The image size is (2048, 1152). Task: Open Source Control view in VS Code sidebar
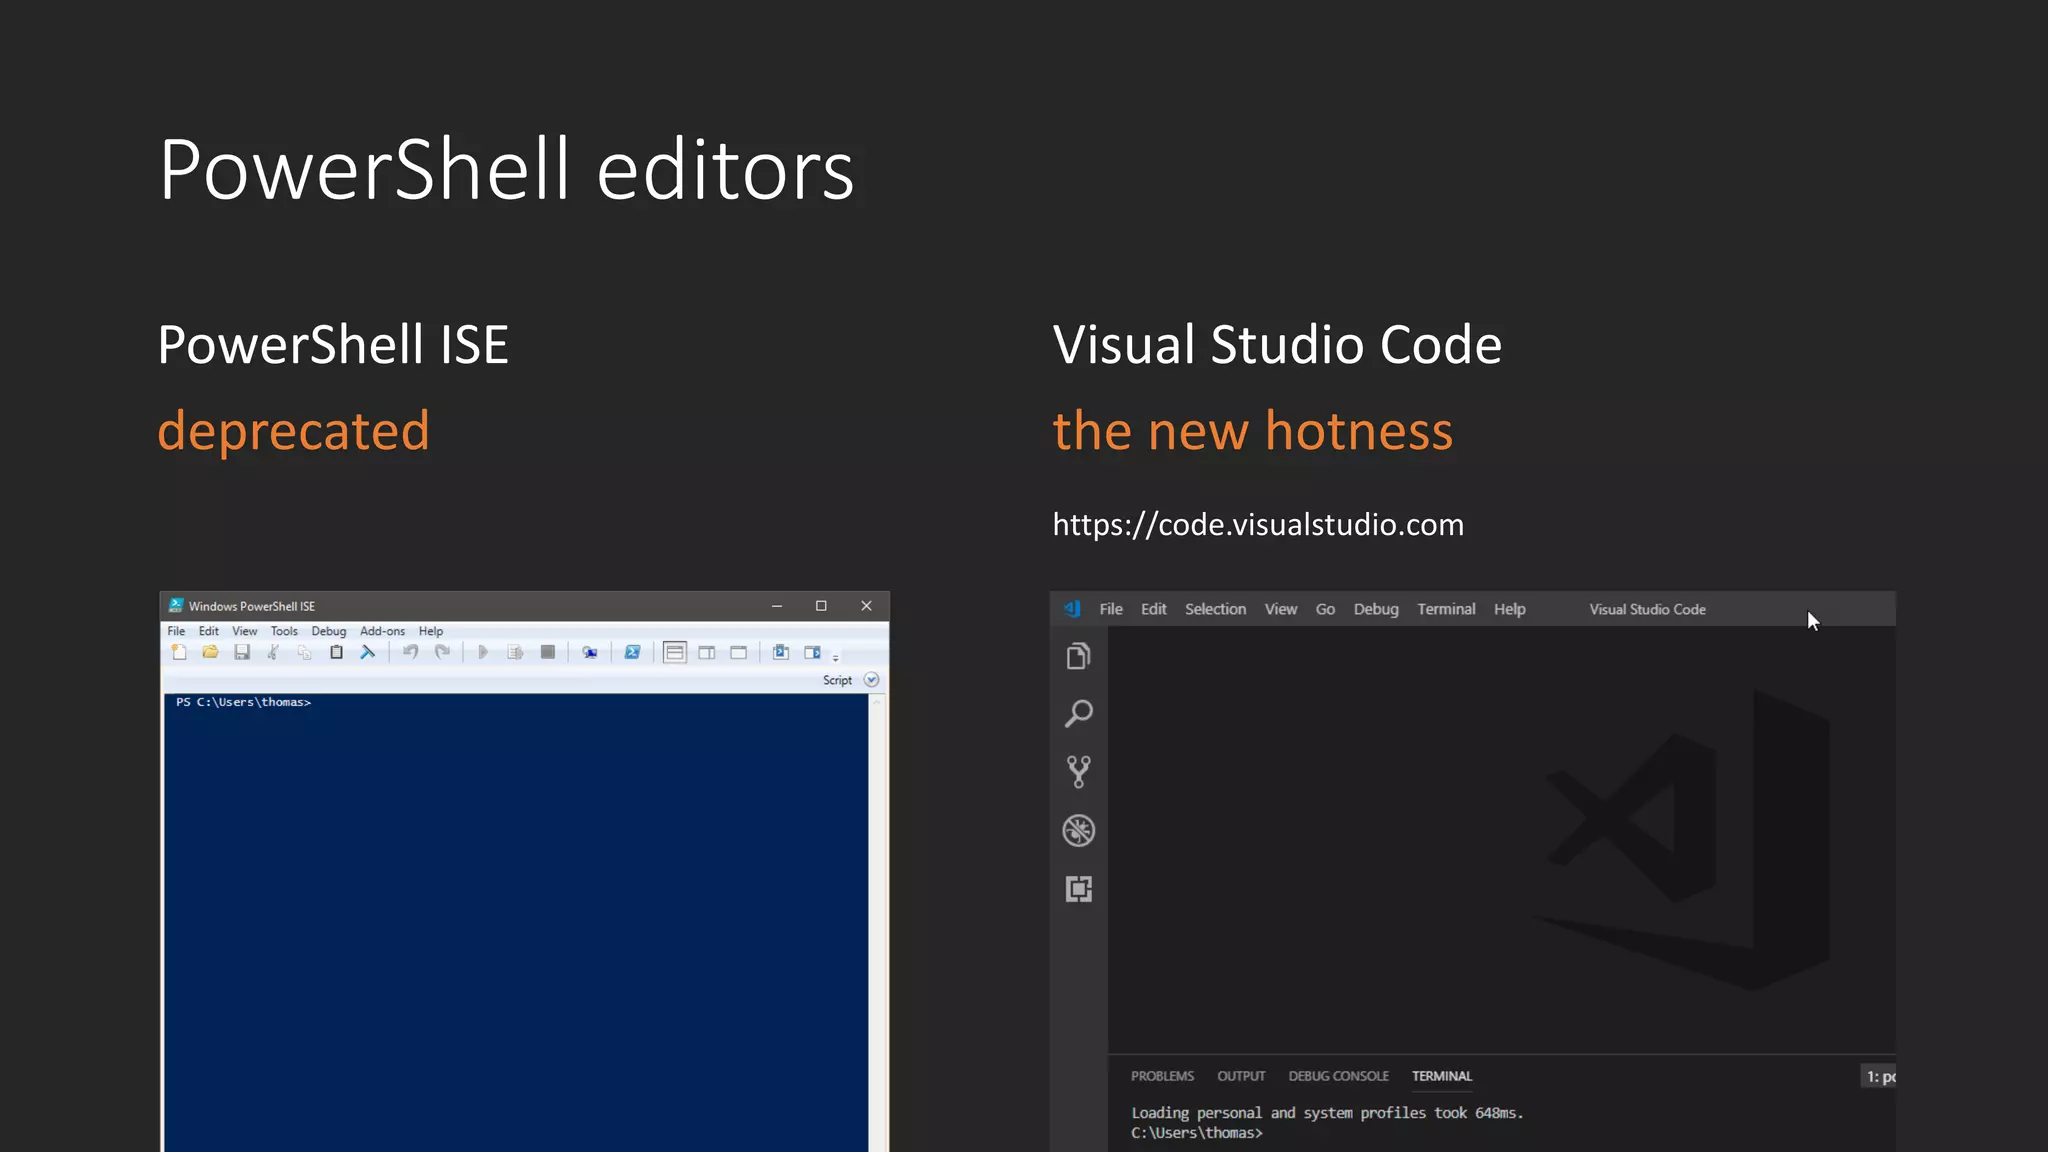[x=1078, y=772]
